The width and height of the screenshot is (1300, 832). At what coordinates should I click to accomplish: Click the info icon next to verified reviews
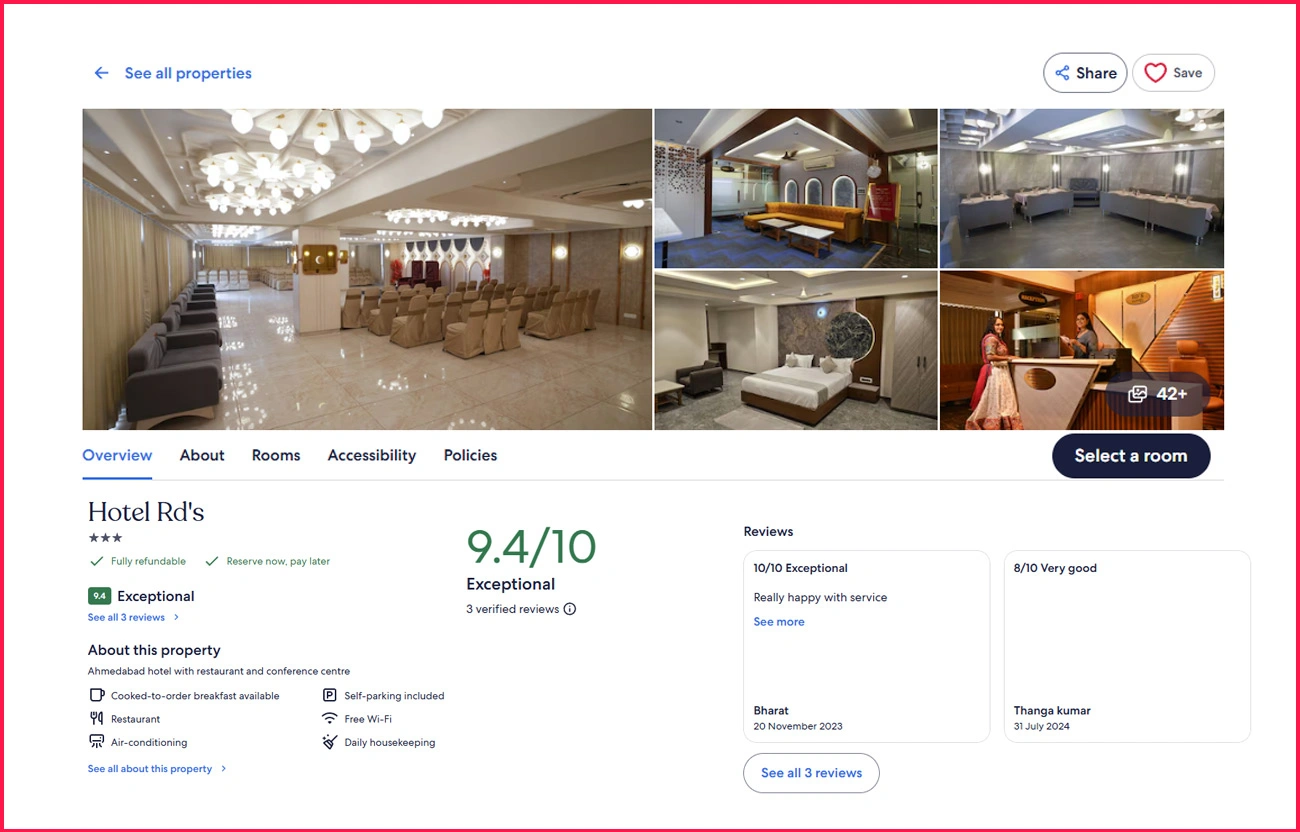[x=570, y=609]
